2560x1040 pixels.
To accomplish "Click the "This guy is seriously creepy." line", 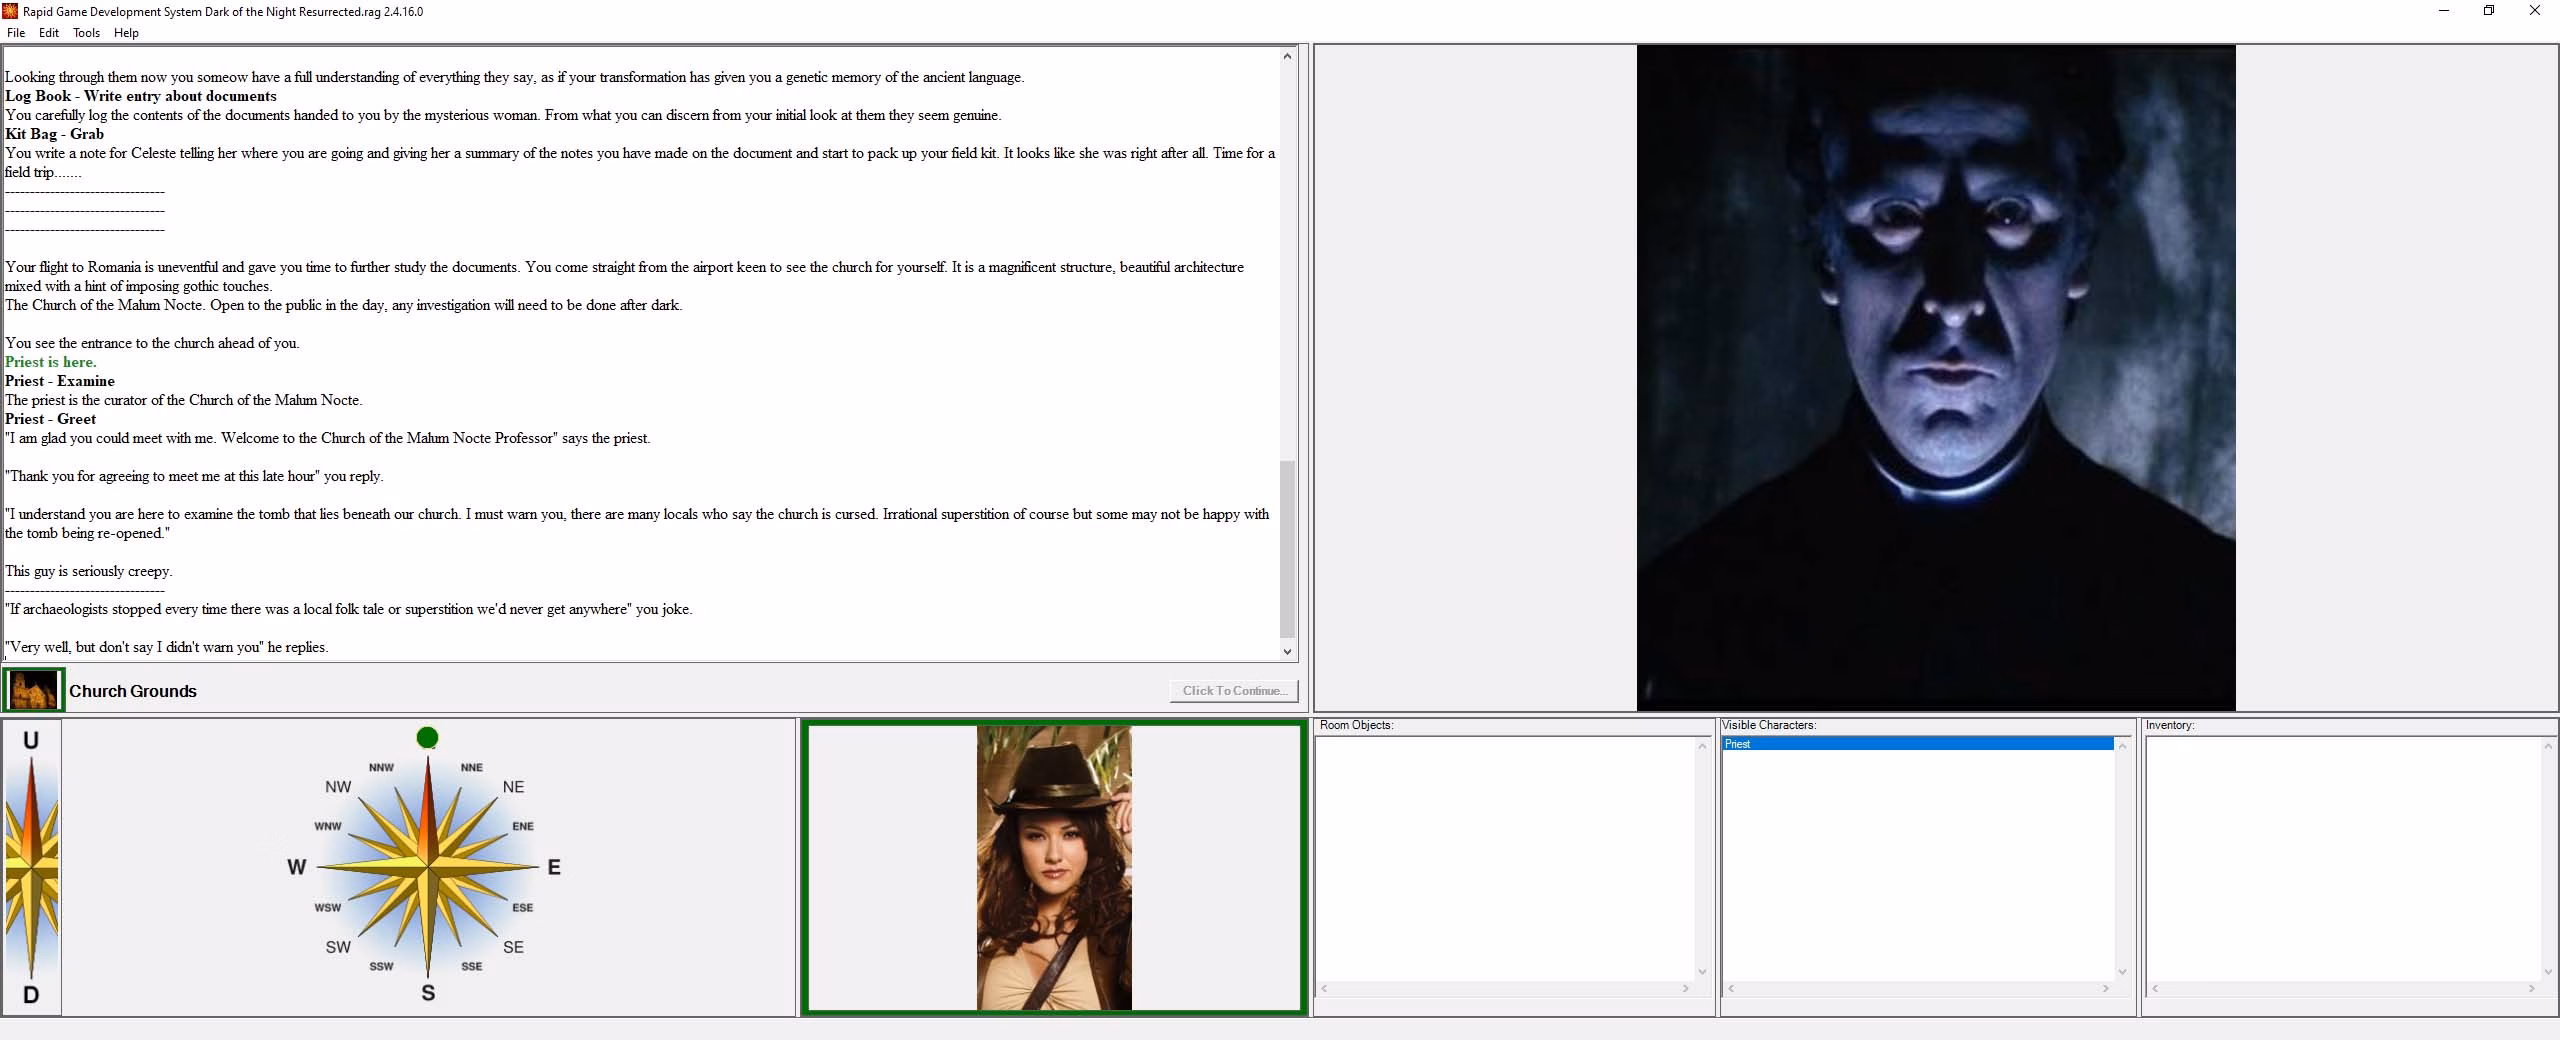I will pyautogui.click(x=89, y=571).
